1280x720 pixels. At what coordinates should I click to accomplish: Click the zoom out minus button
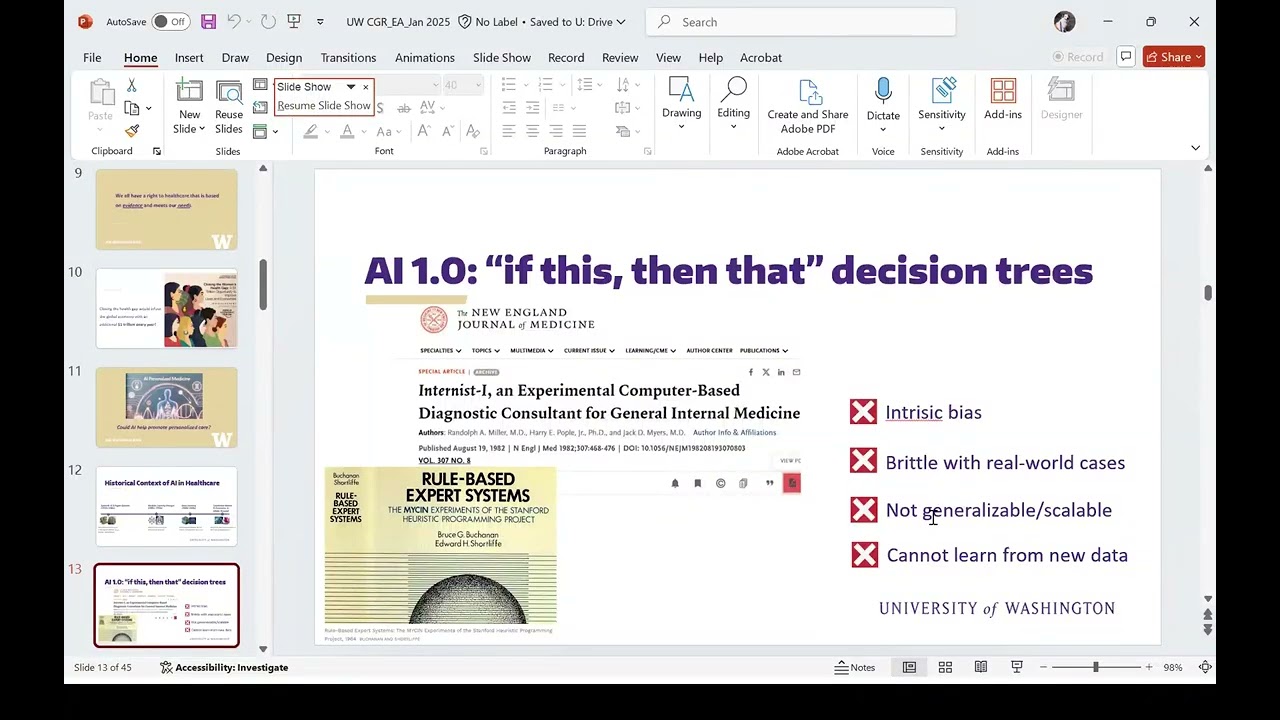1042,667
